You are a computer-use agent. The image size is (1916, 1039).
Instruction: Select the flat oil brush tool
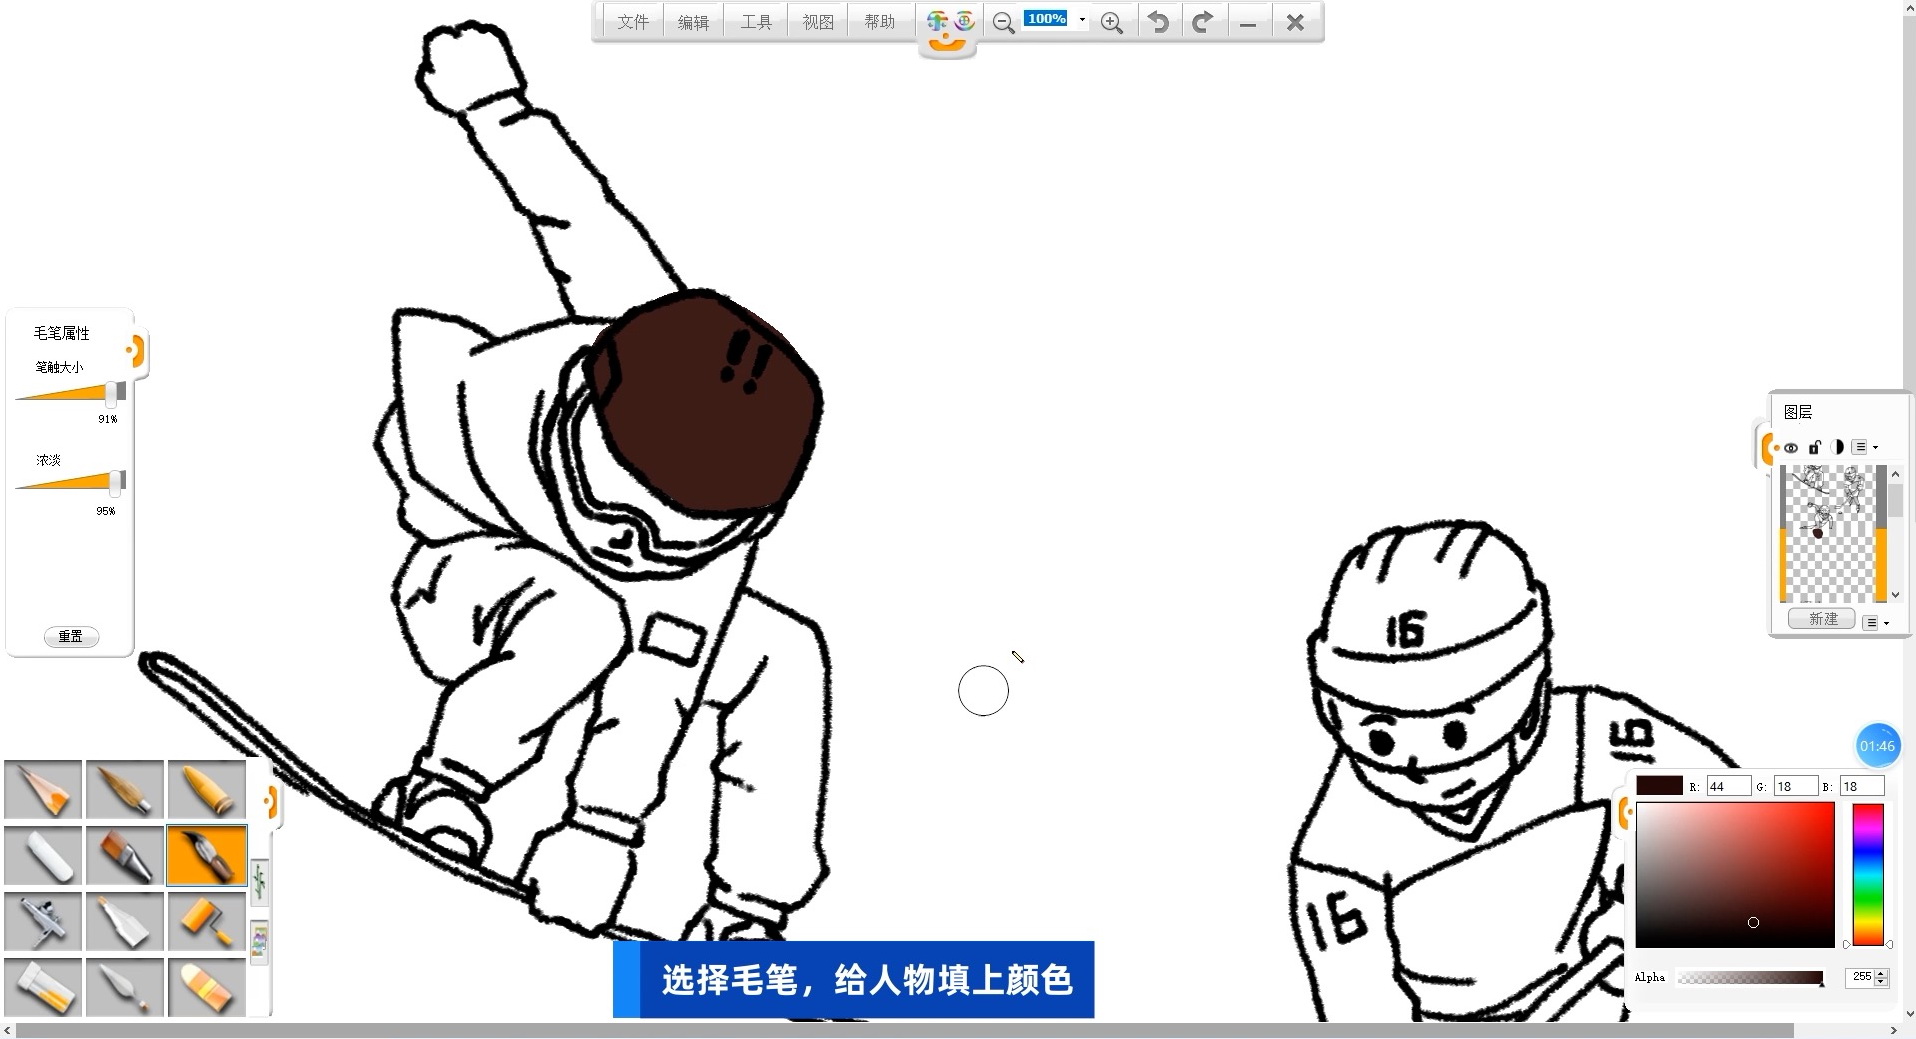(x=125, y=856)
